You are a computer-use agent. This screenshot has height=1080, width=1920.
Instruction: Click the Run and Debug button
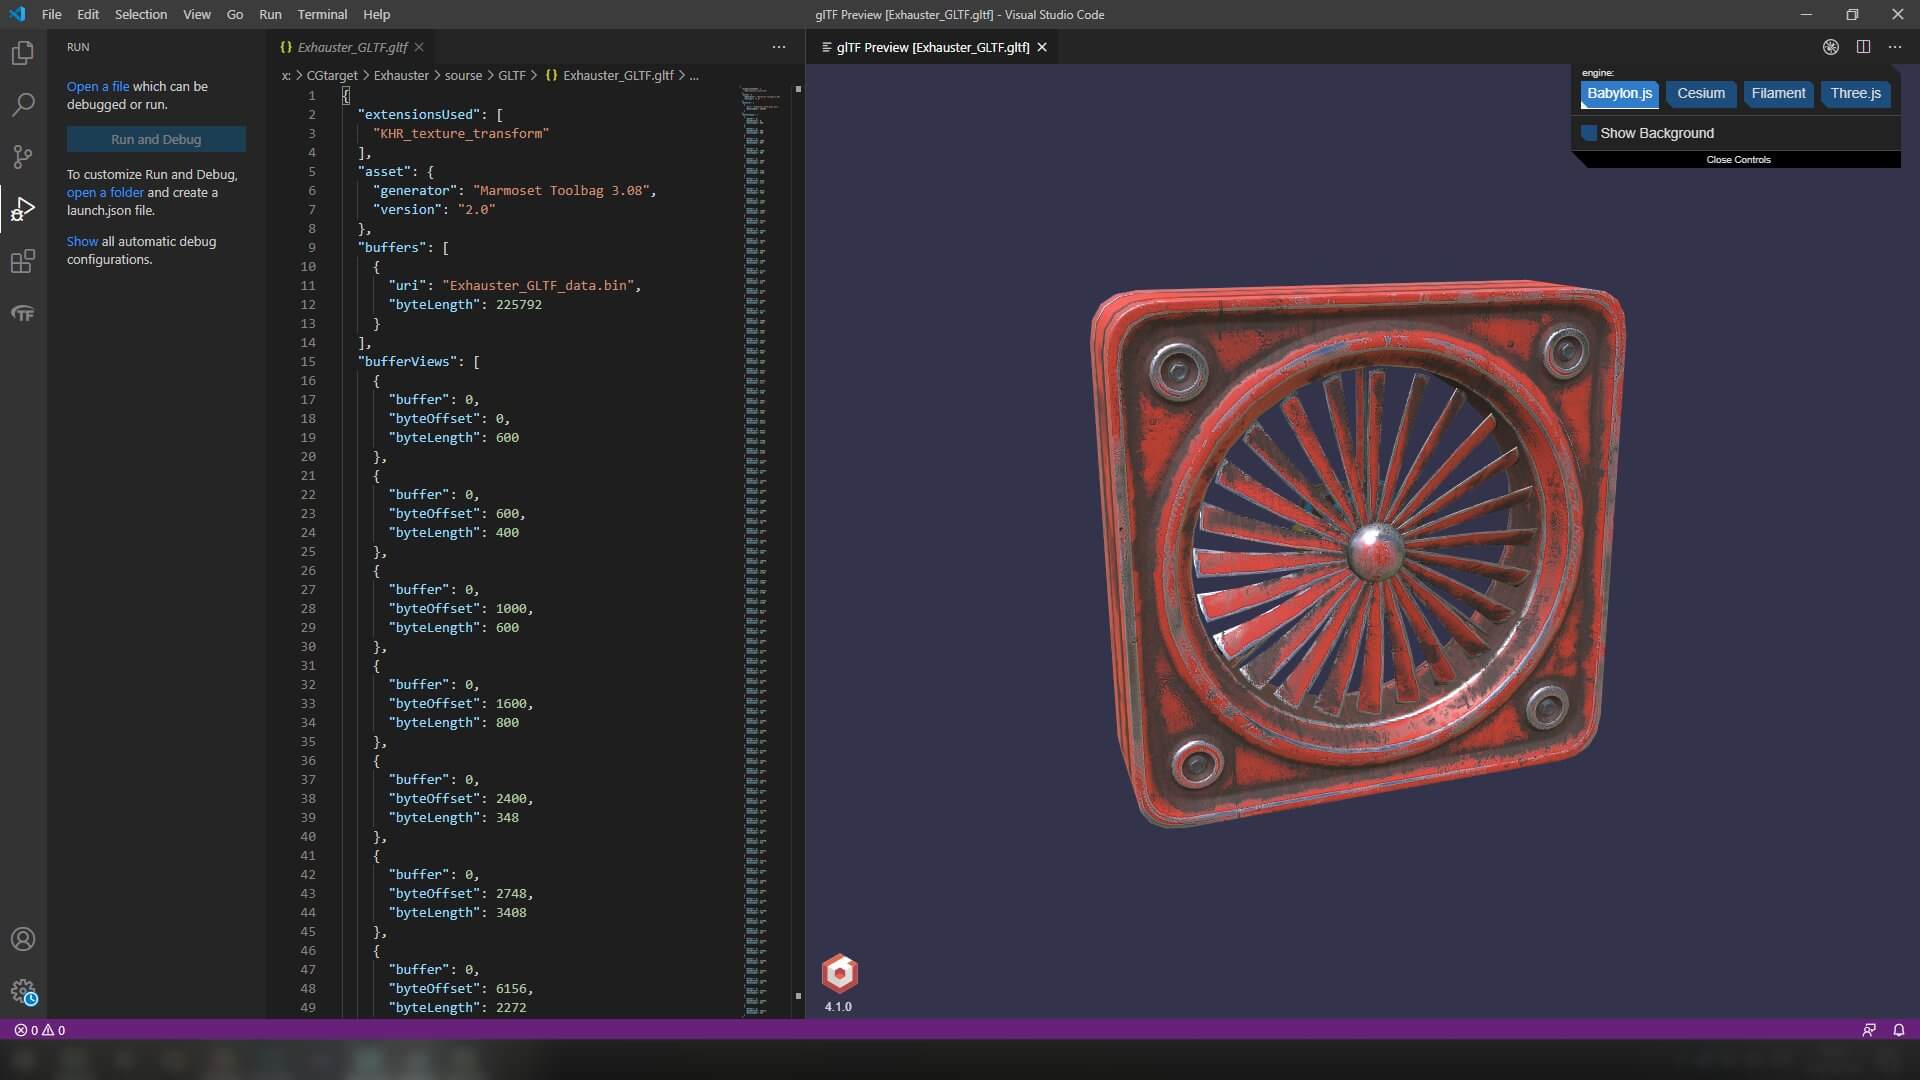pyautogui.click(x=156, y=139)
